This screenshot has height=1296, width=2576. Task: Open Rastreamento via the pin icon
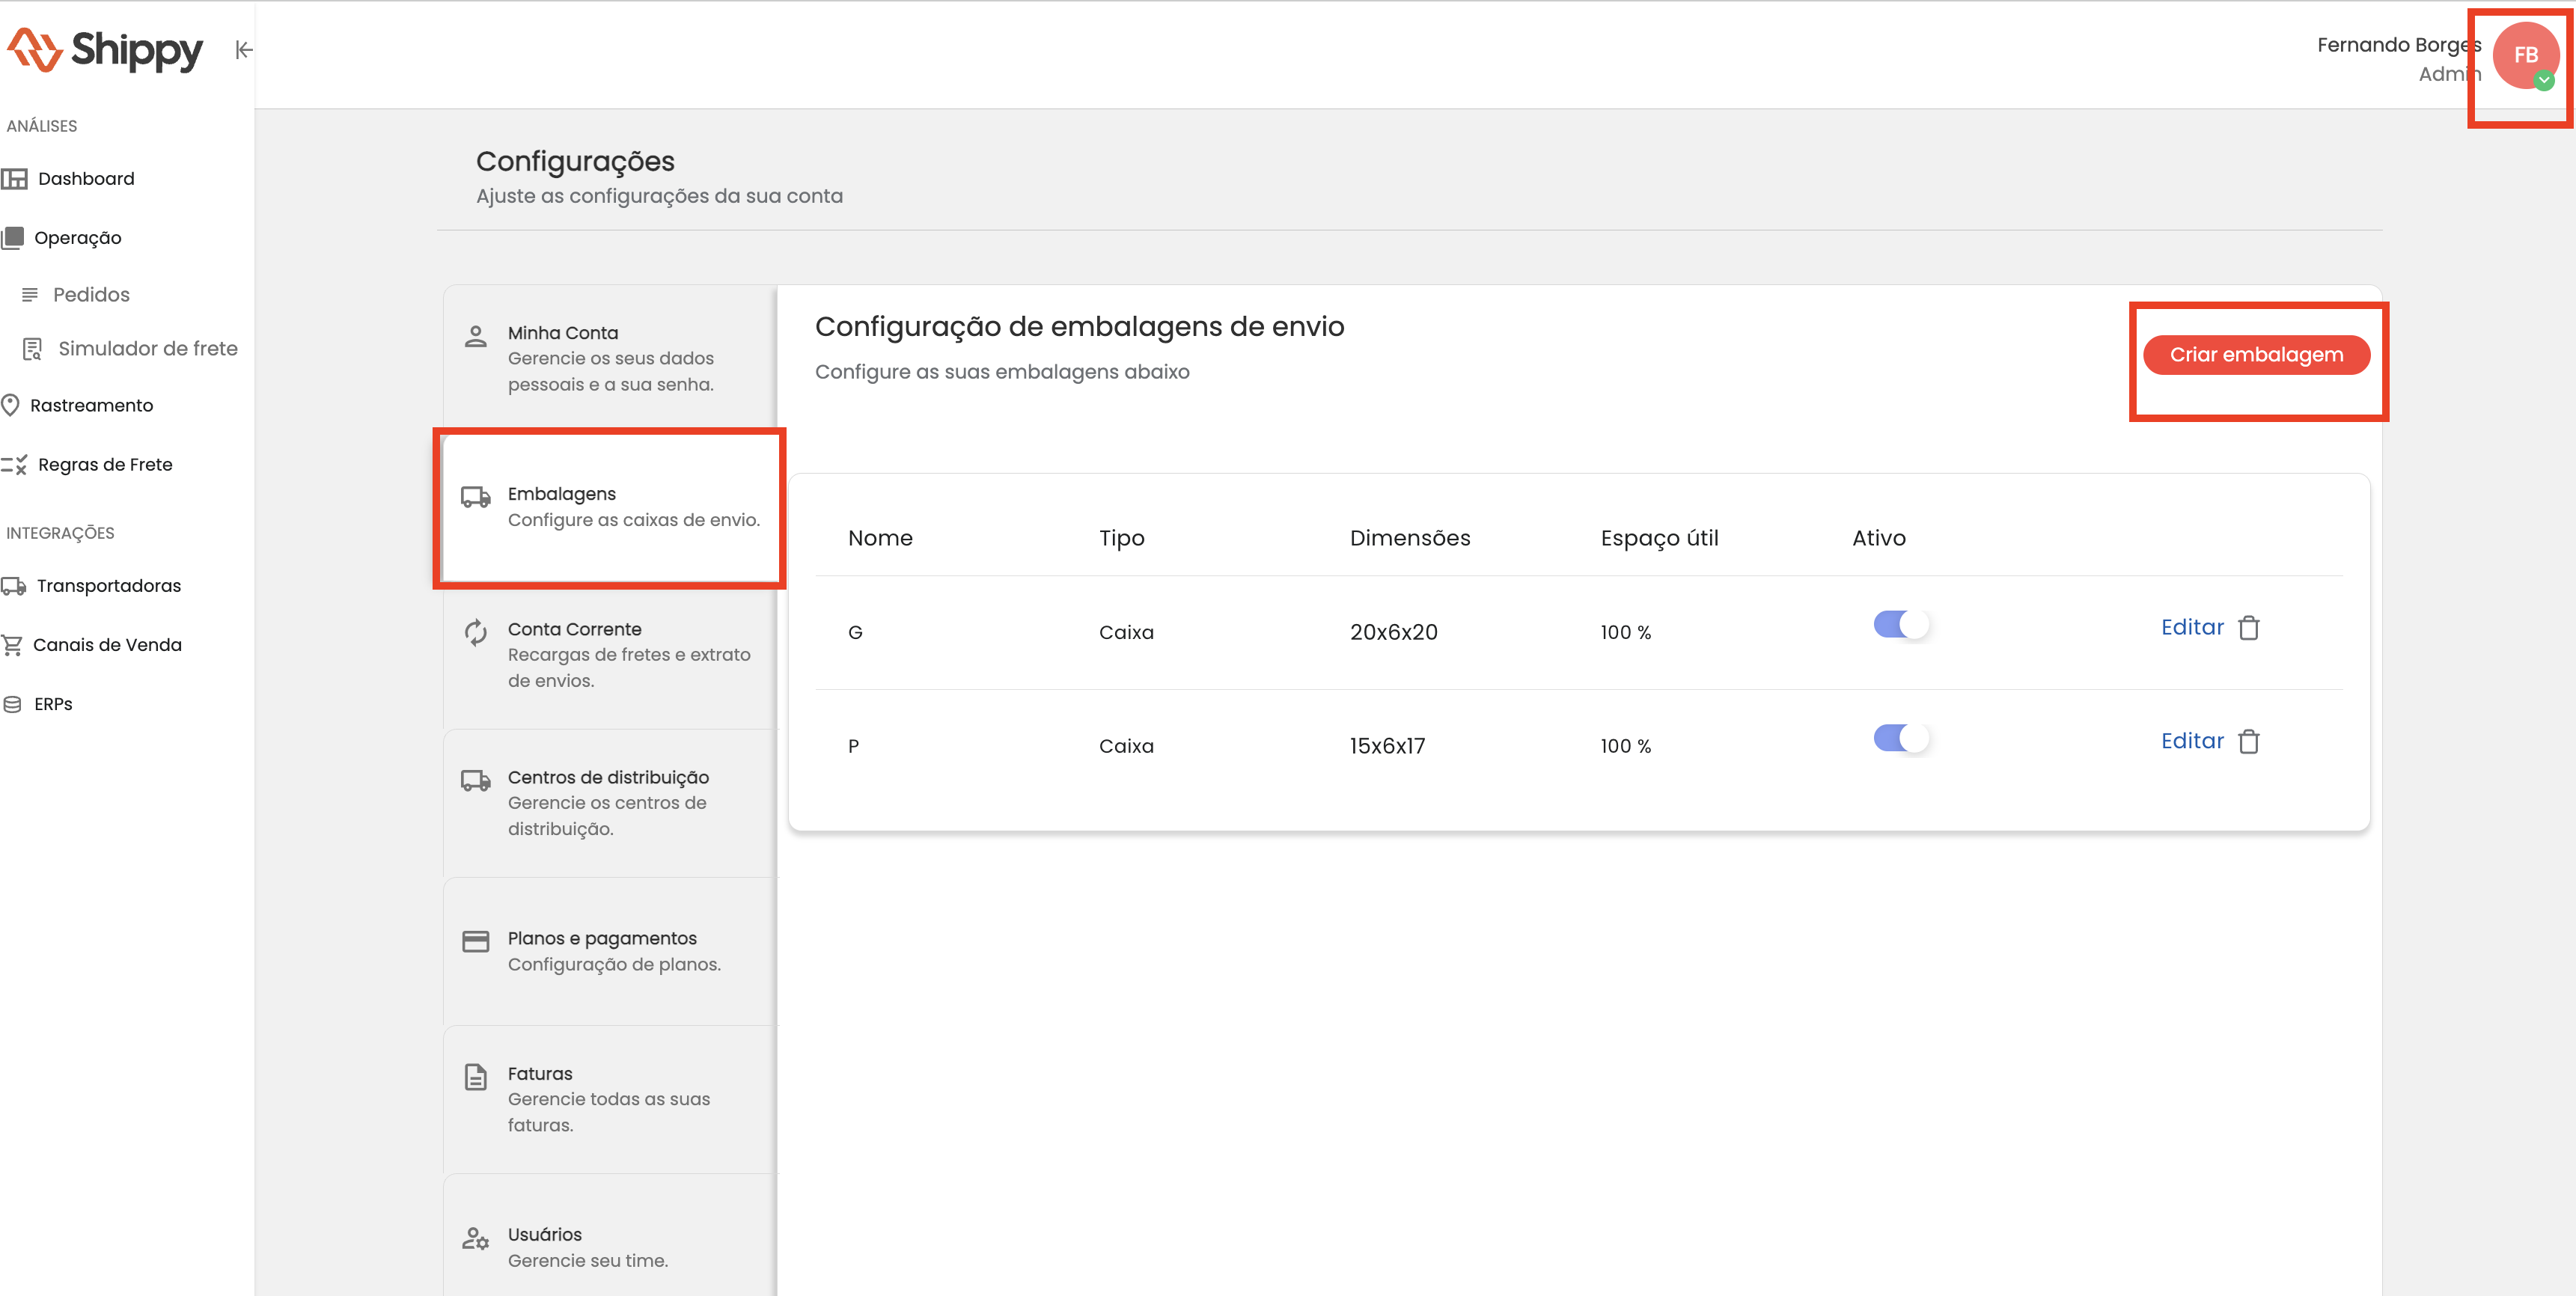pyautogui.click(x=11, y=405)
